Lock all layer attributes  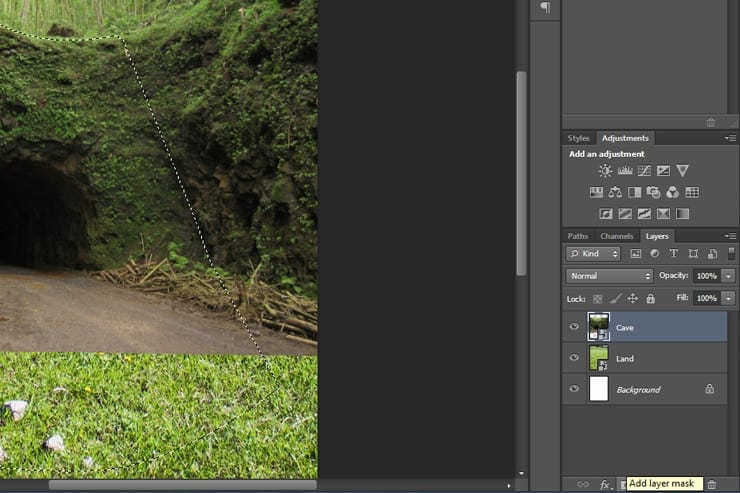coord(650,299)
